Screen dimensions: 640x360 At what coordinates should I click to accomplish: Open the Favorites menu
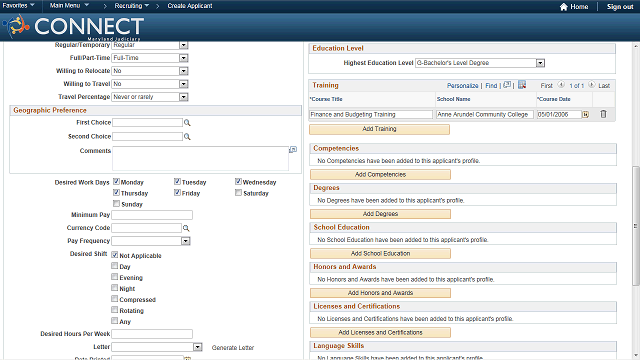coord(18,6)
